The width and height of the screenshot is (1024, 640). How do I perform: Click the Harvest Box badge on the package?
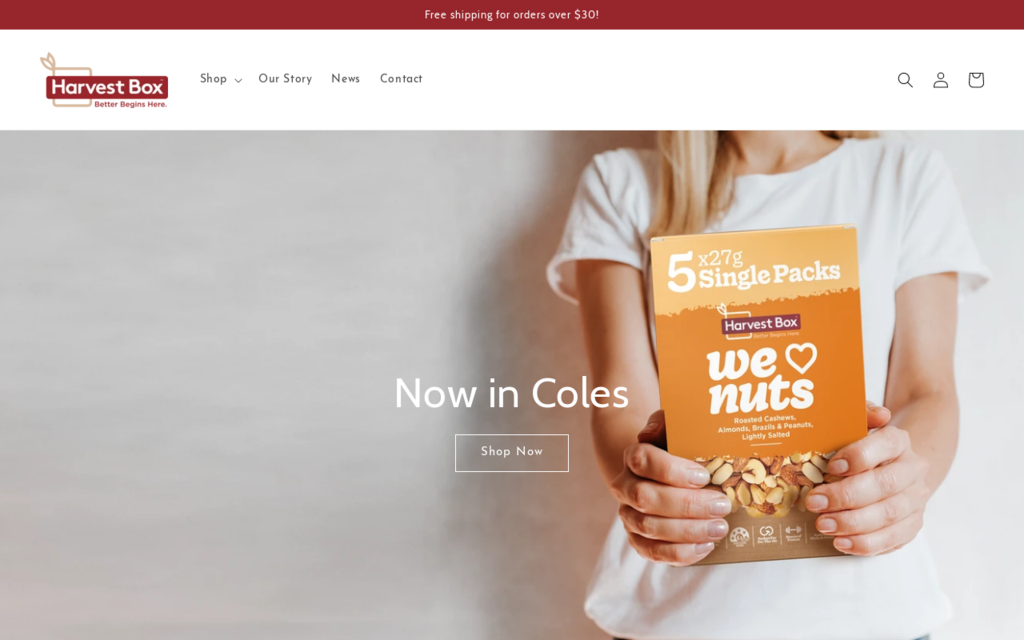pos(760,323)
